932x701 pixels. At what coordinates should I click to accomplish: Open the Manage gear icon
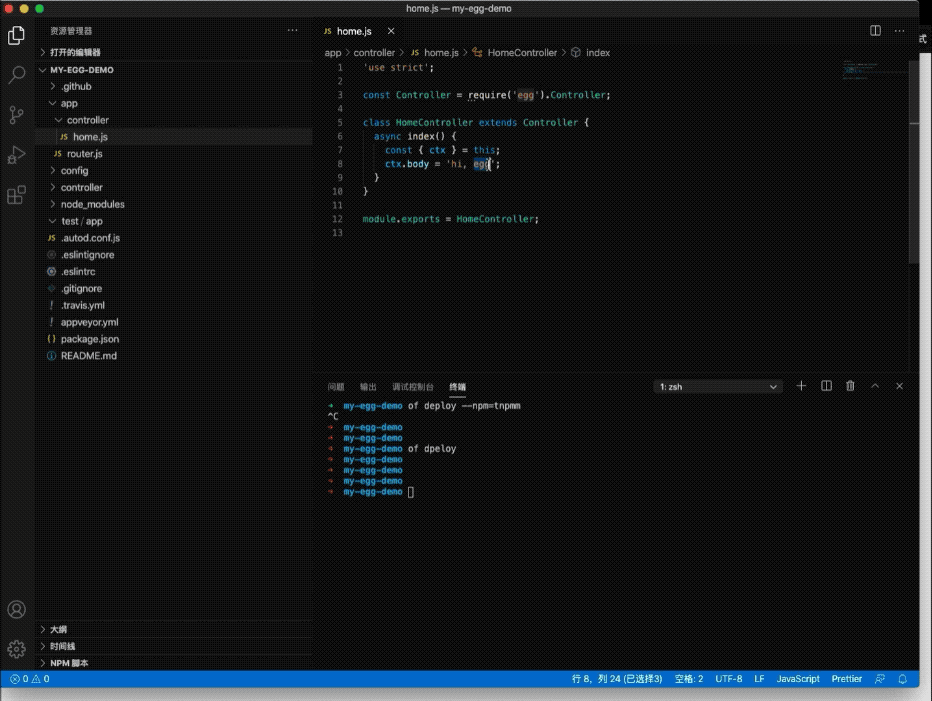point(17,649)
